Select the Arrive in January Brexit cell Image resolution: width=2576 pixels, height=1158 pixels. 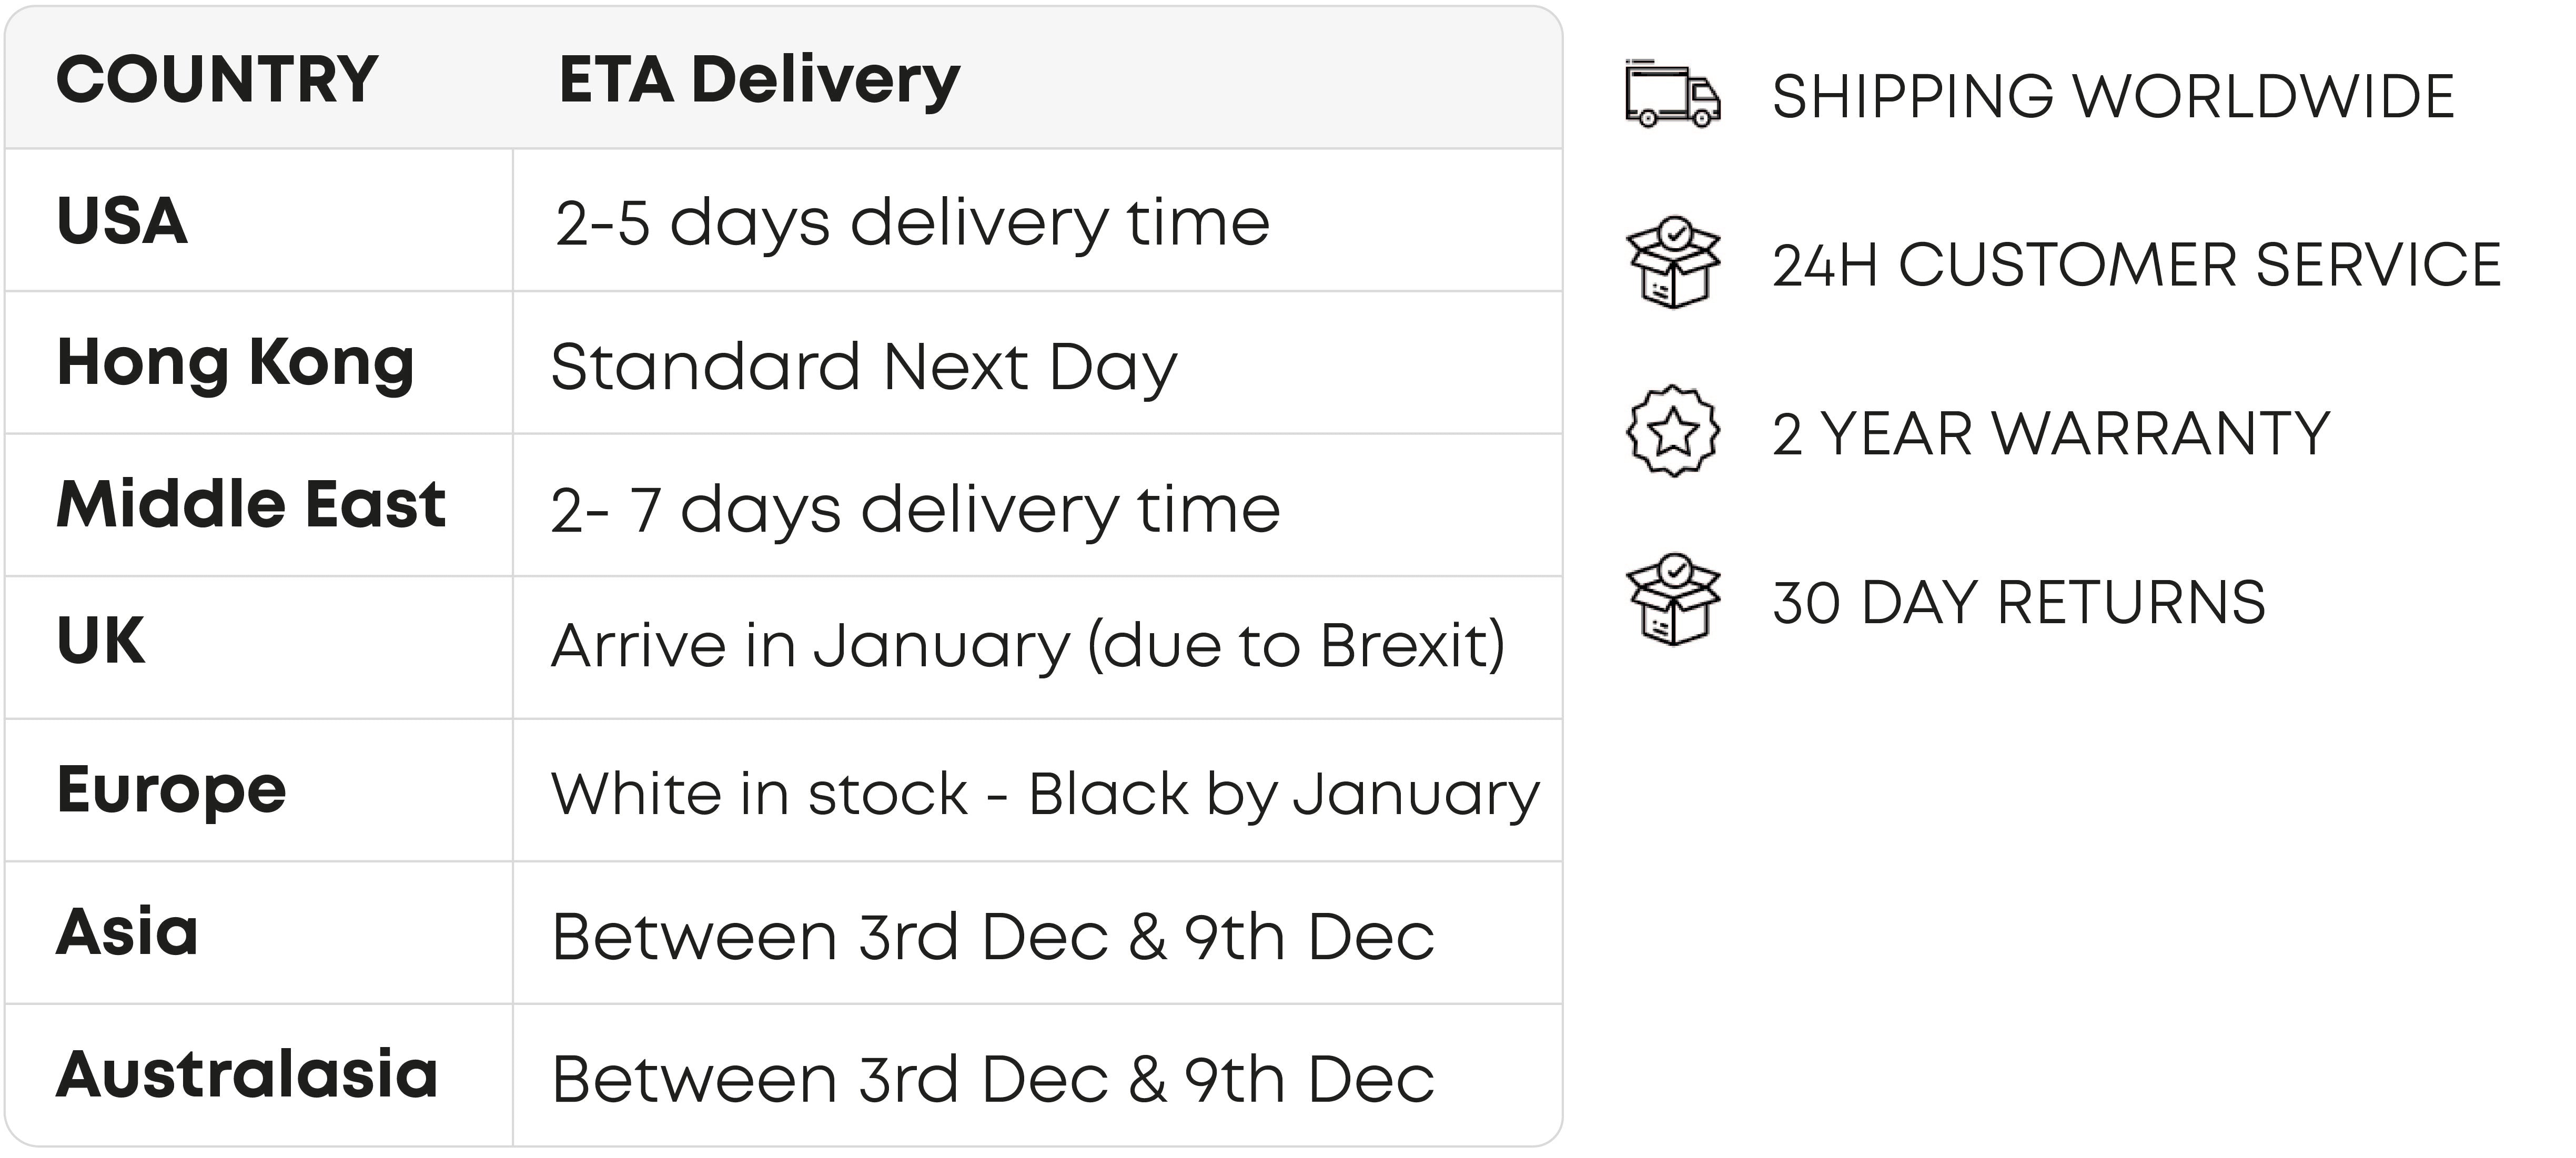pos(1028,646)
